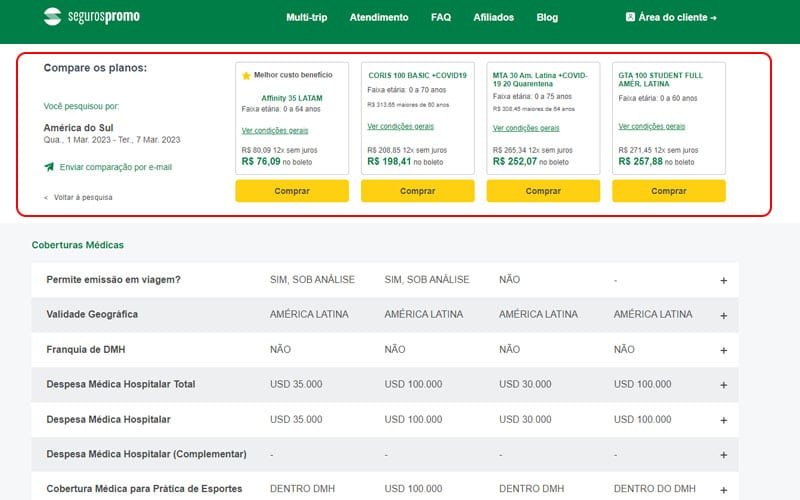Open Ver condições gerais for GTA 100 STUDENT
The image size is (800, 500).
[x=652, y=126]
